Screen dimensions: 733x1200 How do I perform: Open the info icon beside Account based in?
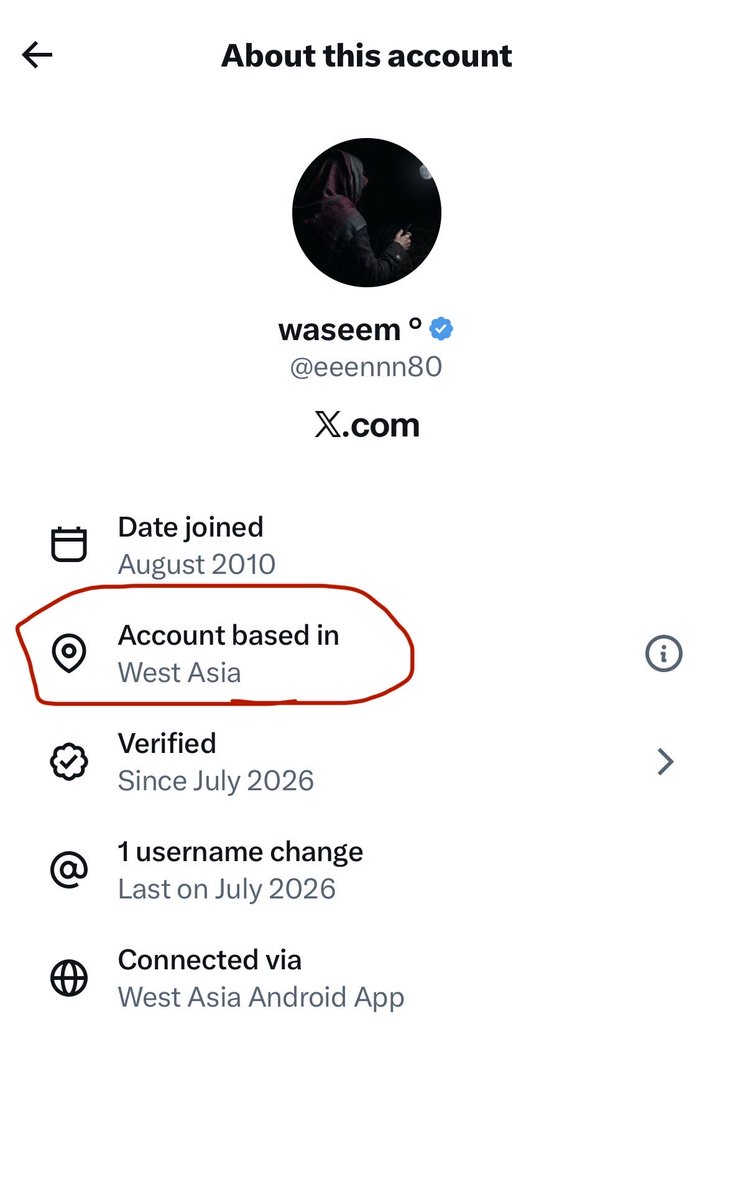pos(663,654)
